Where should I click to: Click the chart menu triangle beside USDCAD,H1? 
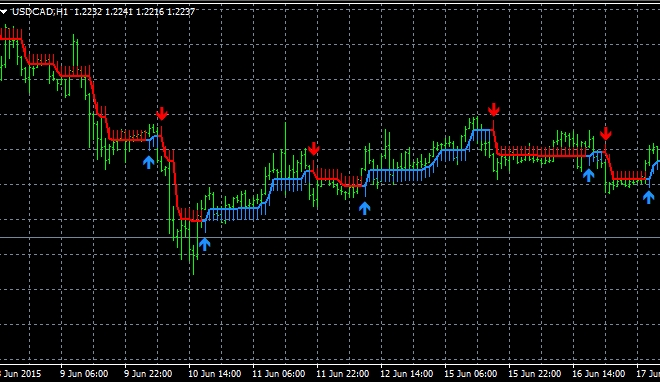click(x=3, y=12)
